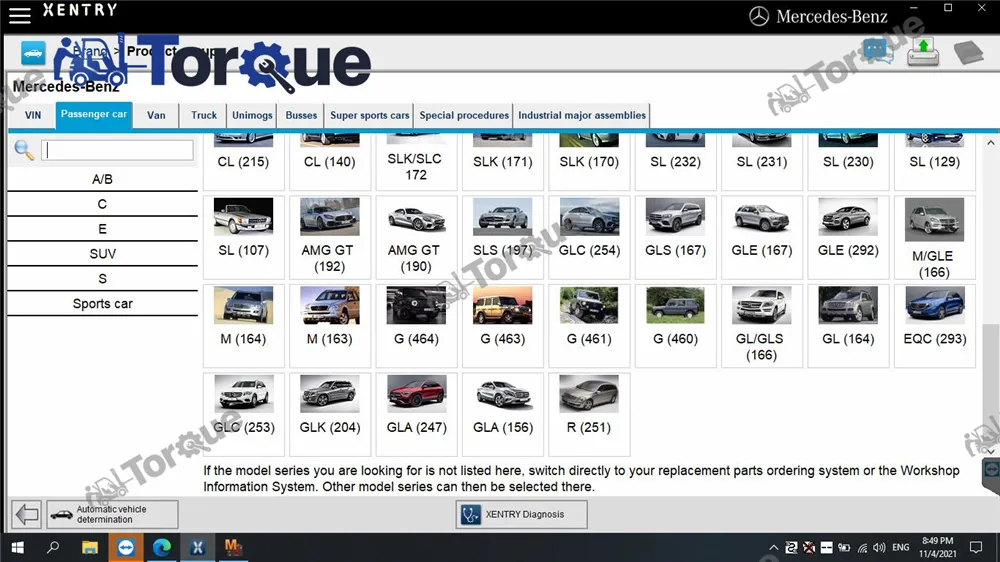Select GLK (204) model

[330, 415]
